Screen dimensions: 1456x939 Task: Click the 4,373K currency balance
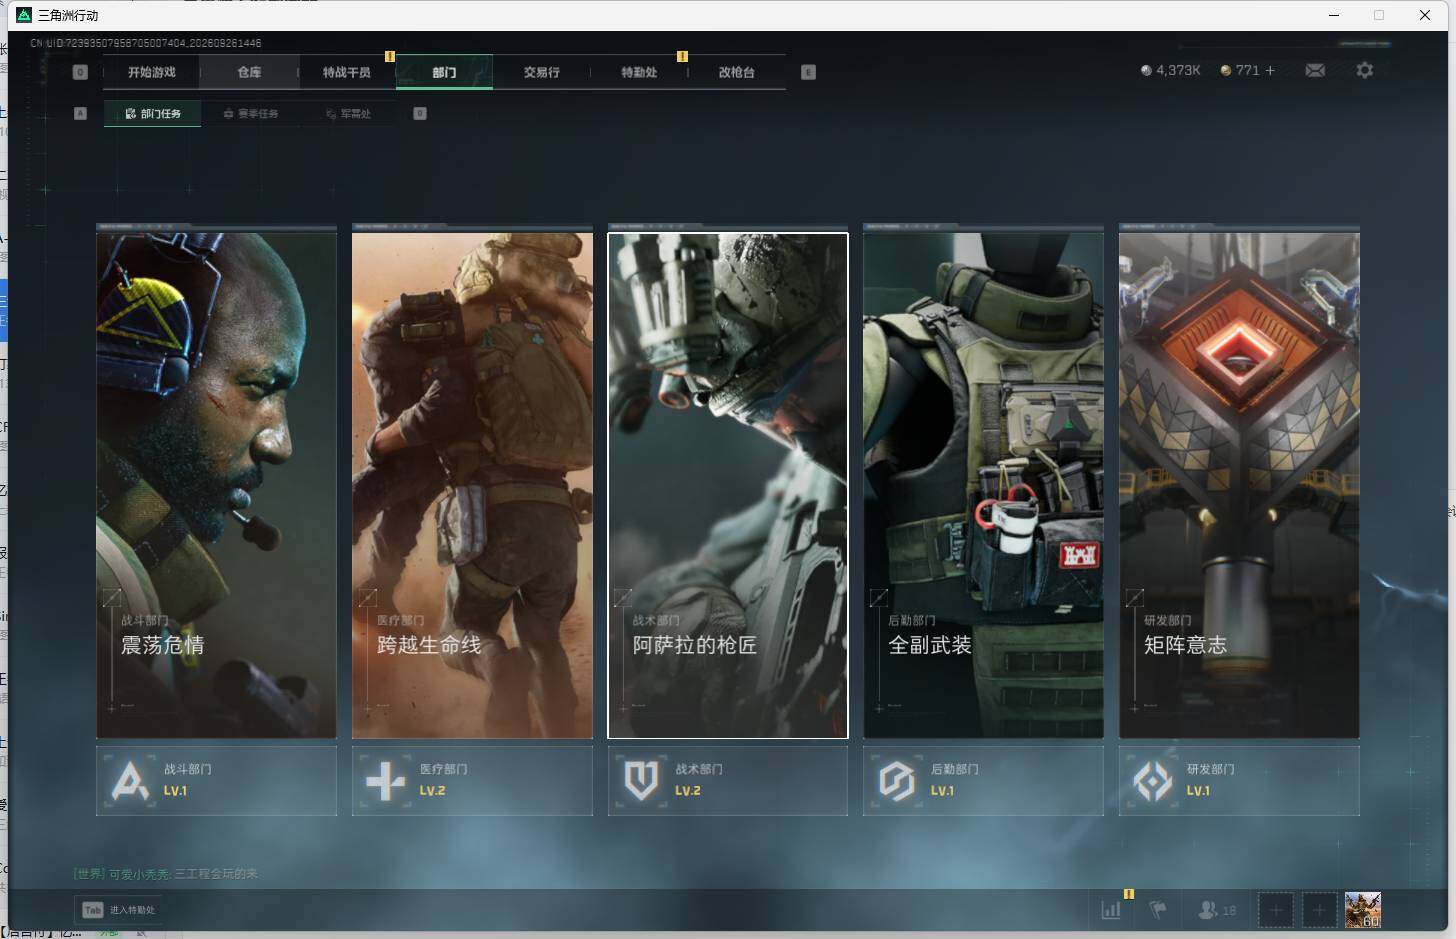coord(1170,70)
